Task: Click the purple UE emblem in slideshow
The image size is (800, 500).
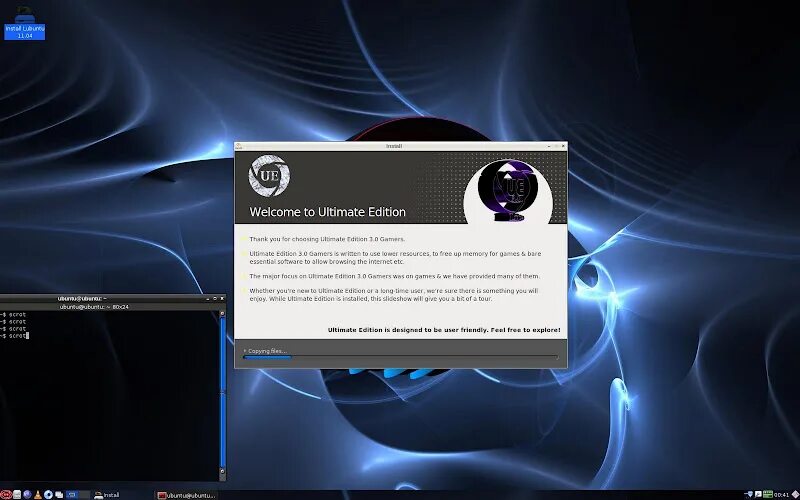Action: point(508,190)
